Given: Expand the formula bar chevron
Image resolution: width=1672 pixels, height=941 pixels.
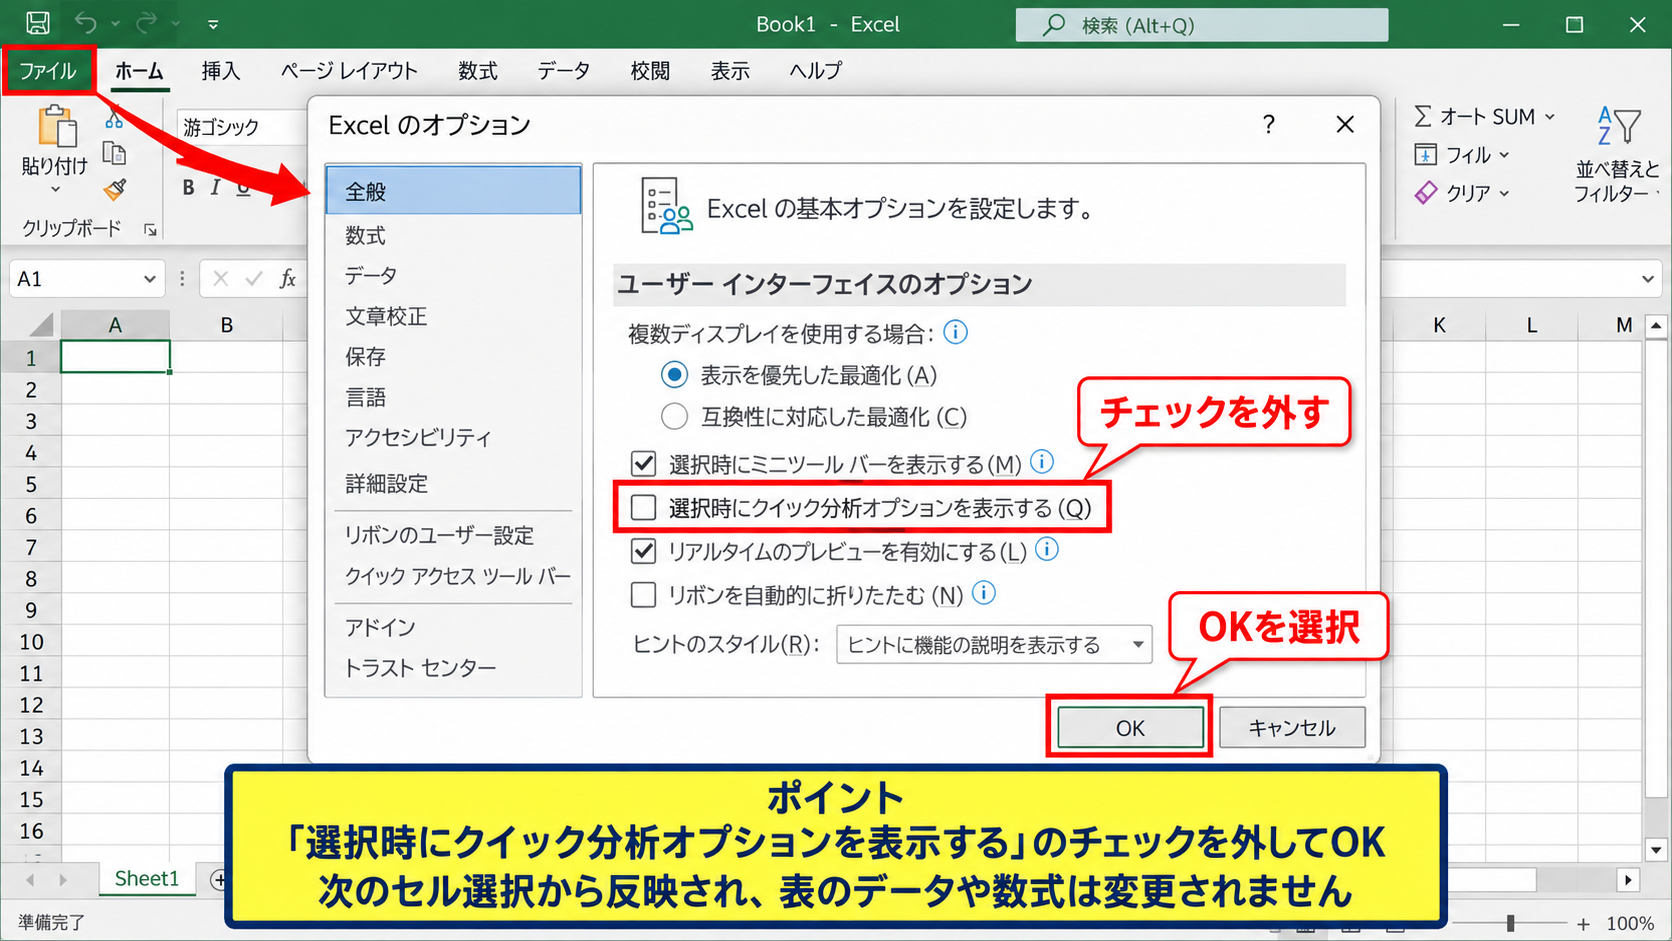Looking at the screenshot, I should tap(1648, 279).
